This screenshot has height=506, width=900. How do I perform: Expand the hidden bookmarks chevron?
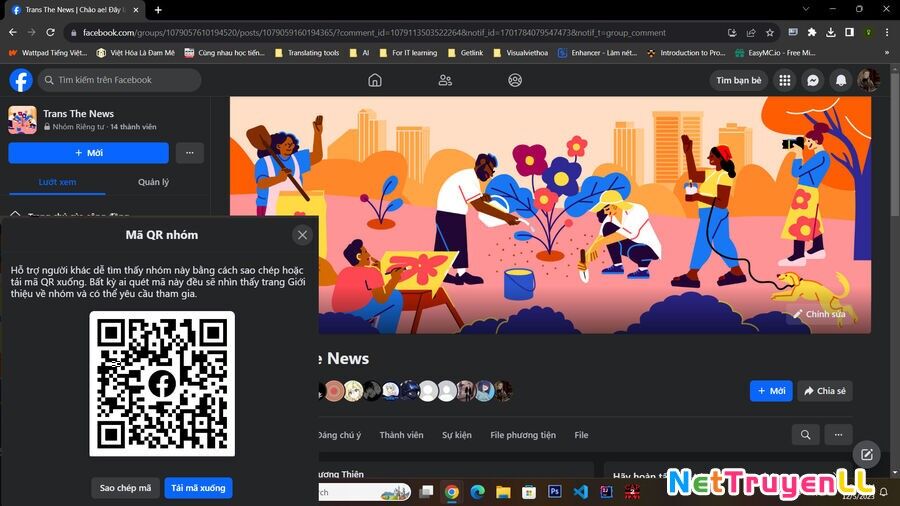coord(887,53)
